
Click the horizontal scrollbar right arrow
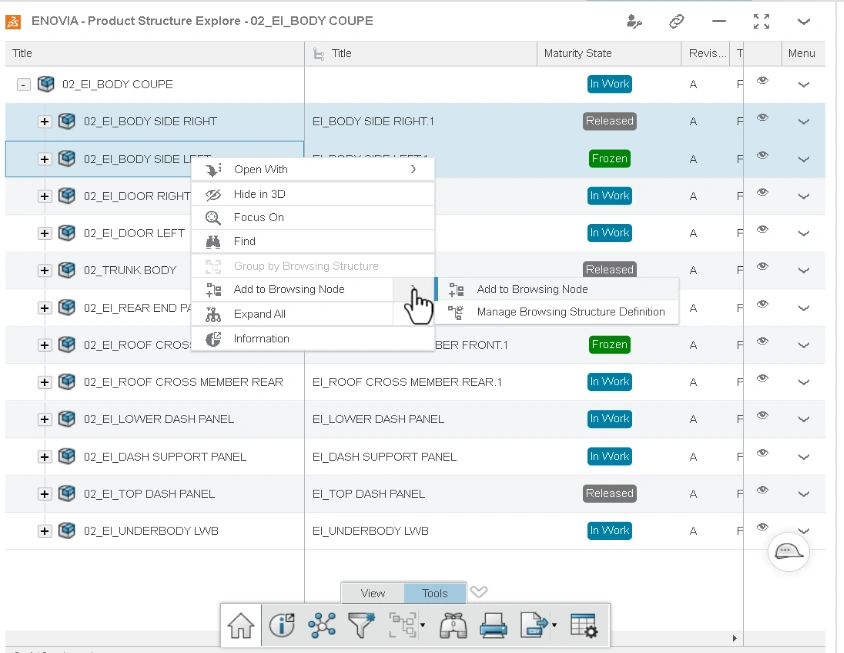(734, 638)
